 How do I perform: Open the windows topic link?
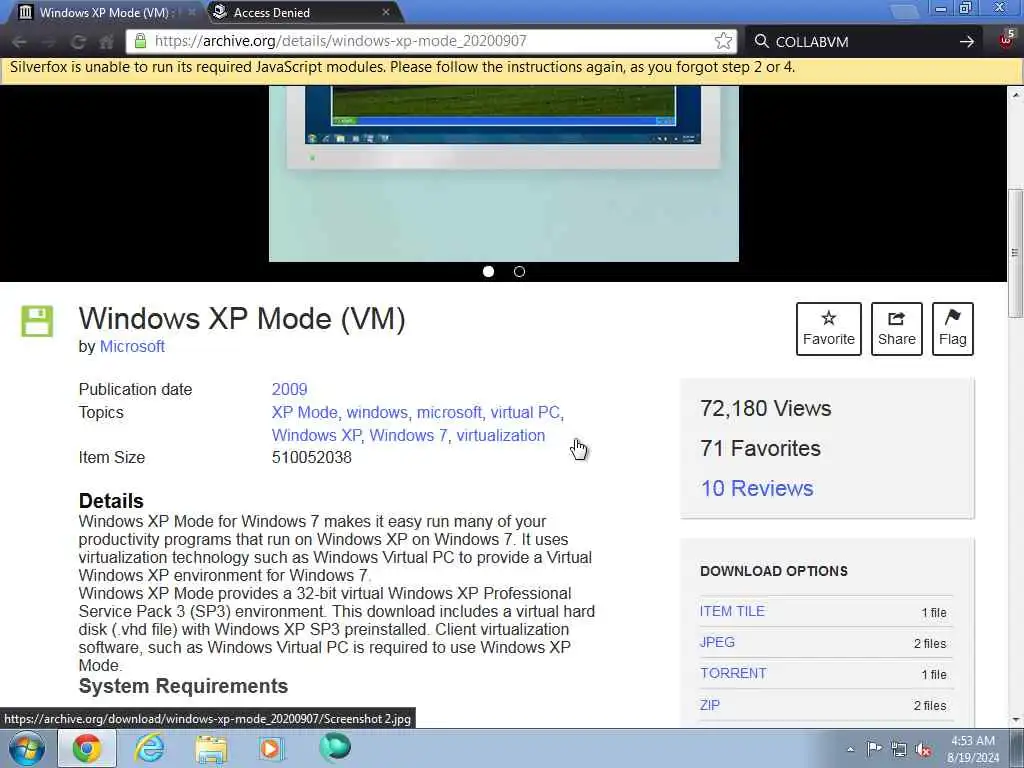tap(377, 413)
